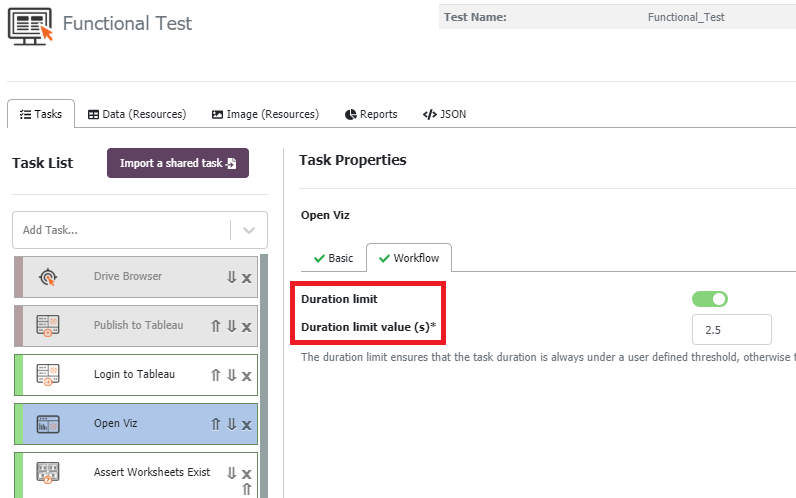Click Import a shared task button
This screenshot has width=796, height=498.
coord(177,163)
